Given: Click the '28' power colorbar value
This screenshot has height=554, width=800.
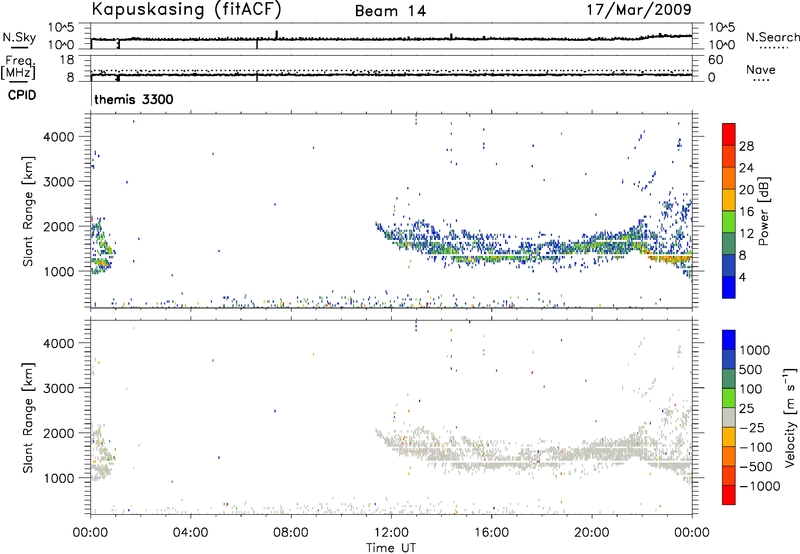Looking at the screenshot, I should [x=746, y=146].
